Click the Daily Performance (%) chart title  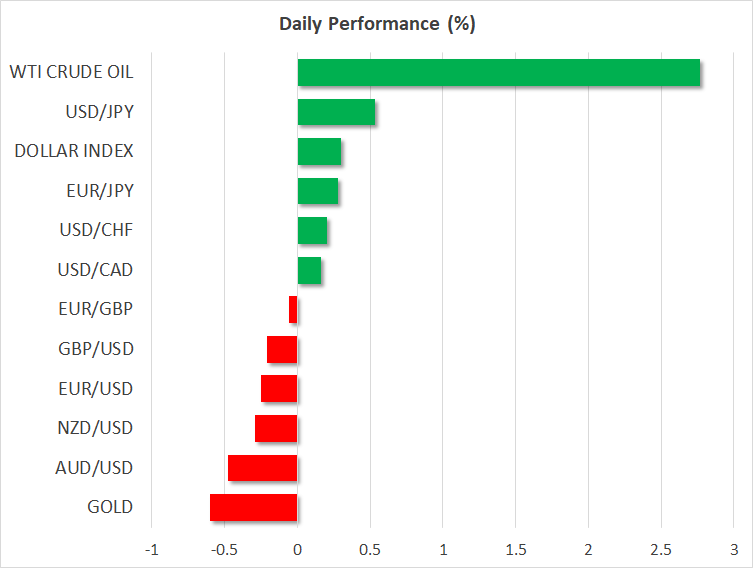click(376, 24)
